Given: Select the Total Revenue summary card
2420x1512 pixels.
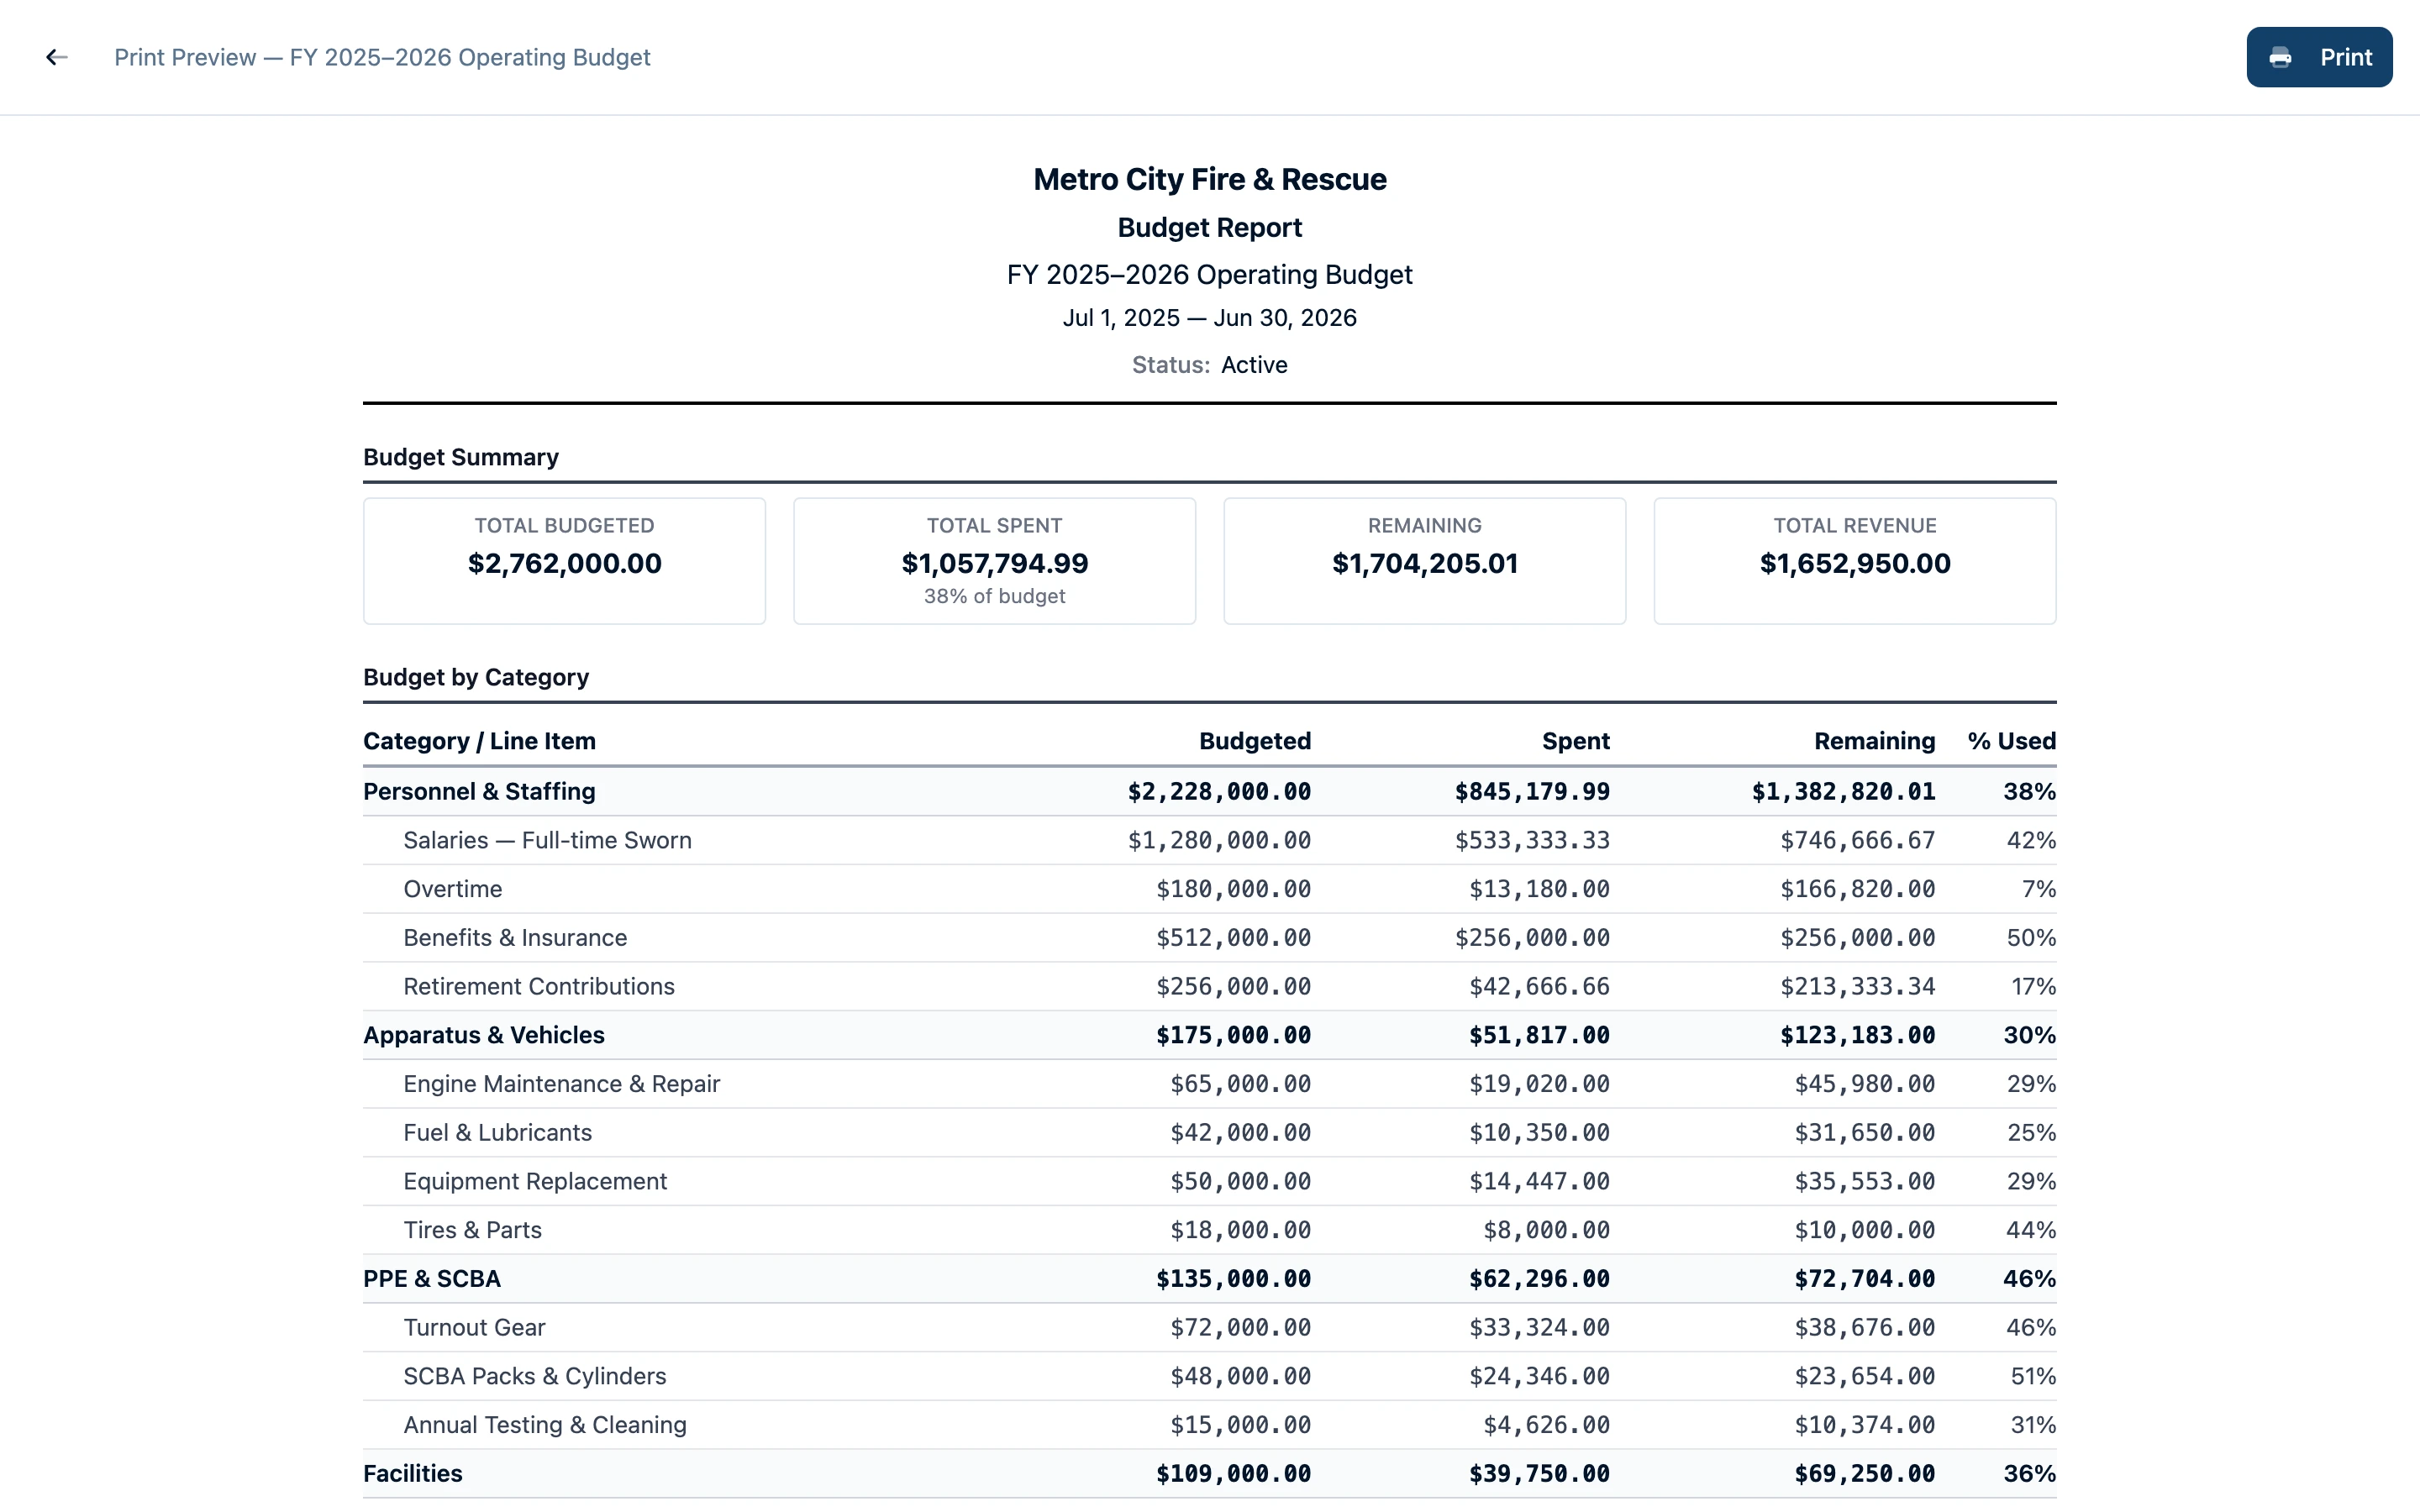Looking at the screenshot, I should click(1854, 560).
